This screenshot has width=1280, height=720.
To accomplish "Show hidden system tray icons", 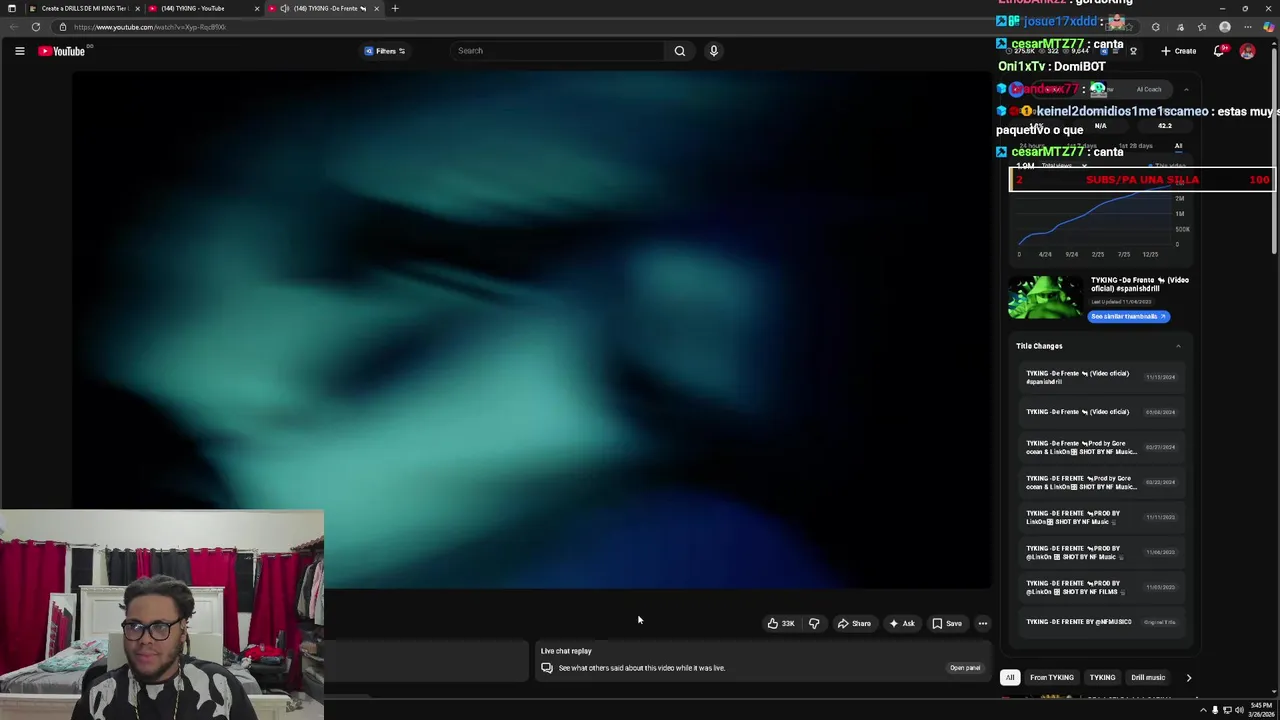I will 1203,710.
